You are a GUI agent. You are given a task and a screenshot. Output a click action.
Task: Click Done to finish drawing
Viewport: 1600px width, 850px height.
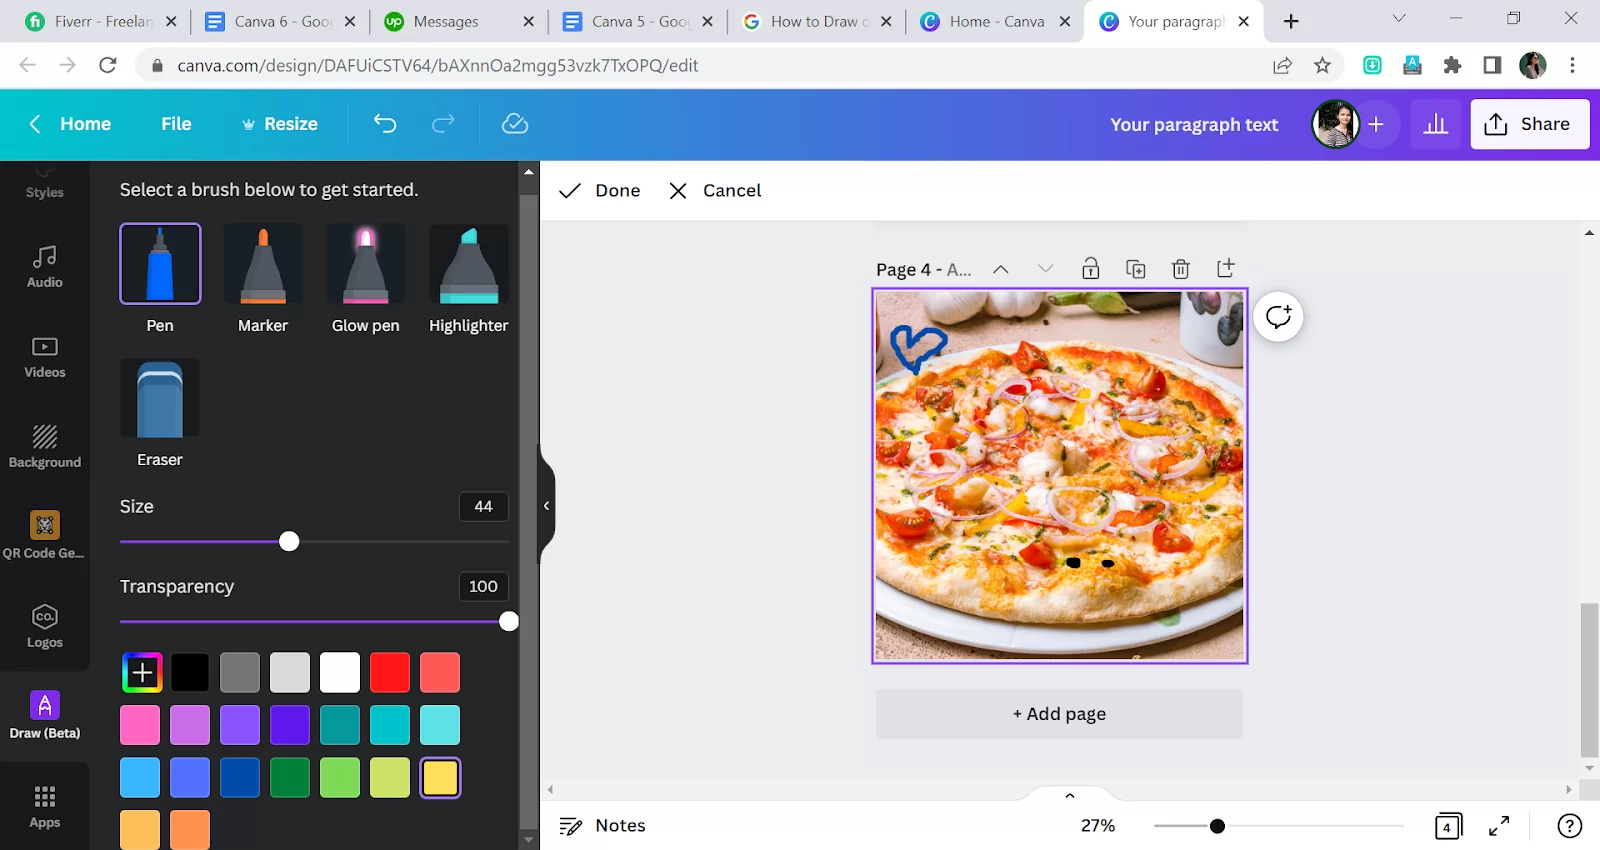pos(600,190)
